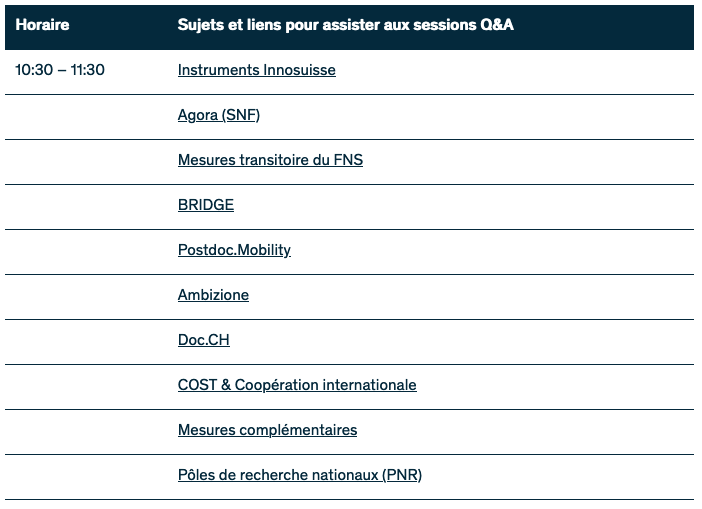
Task: Open the Doc.CH session link
Action: click(203, 340)
